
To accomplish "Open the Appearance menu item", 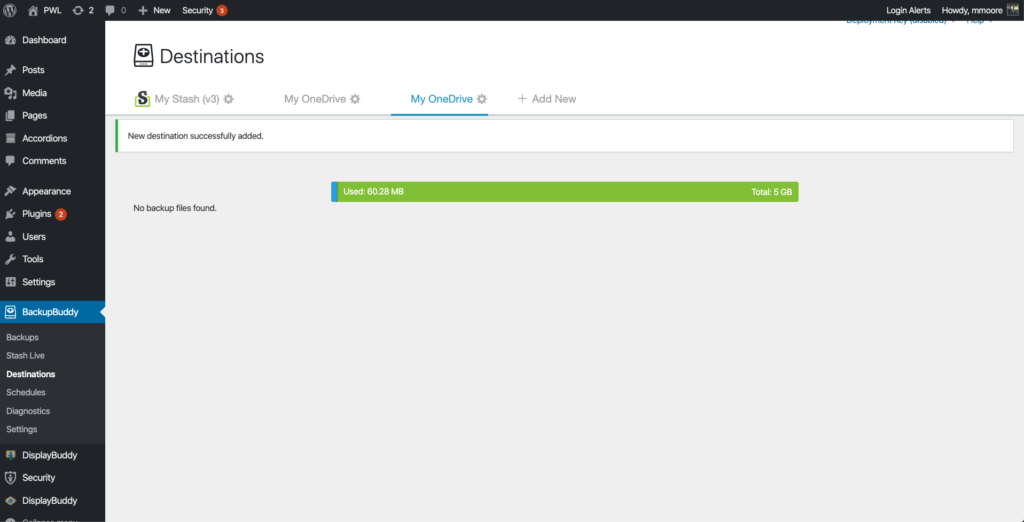I will 52,191.
